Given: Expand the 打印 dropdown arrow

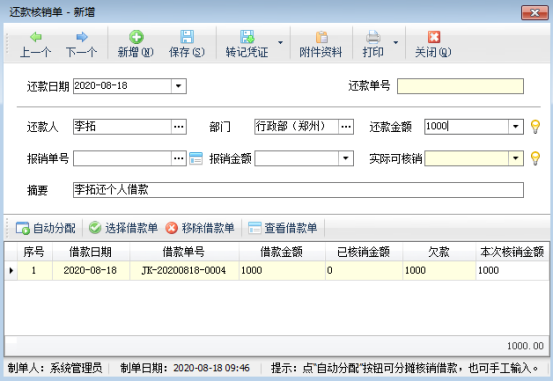Looking at the screenshot, I should click(x=396, y=43).
